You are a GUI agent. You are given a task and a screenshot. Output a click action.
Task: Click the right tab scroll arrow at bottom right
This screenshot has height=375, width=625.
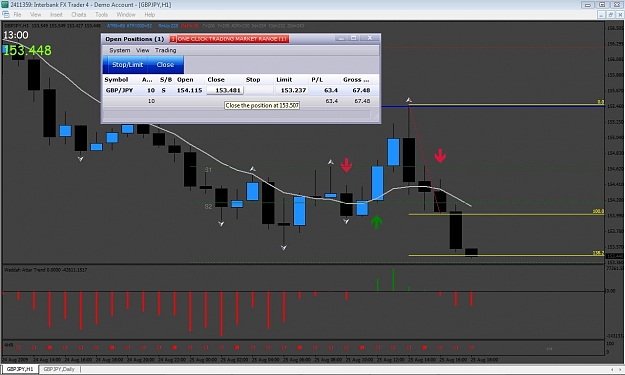[x=620, y=369]
